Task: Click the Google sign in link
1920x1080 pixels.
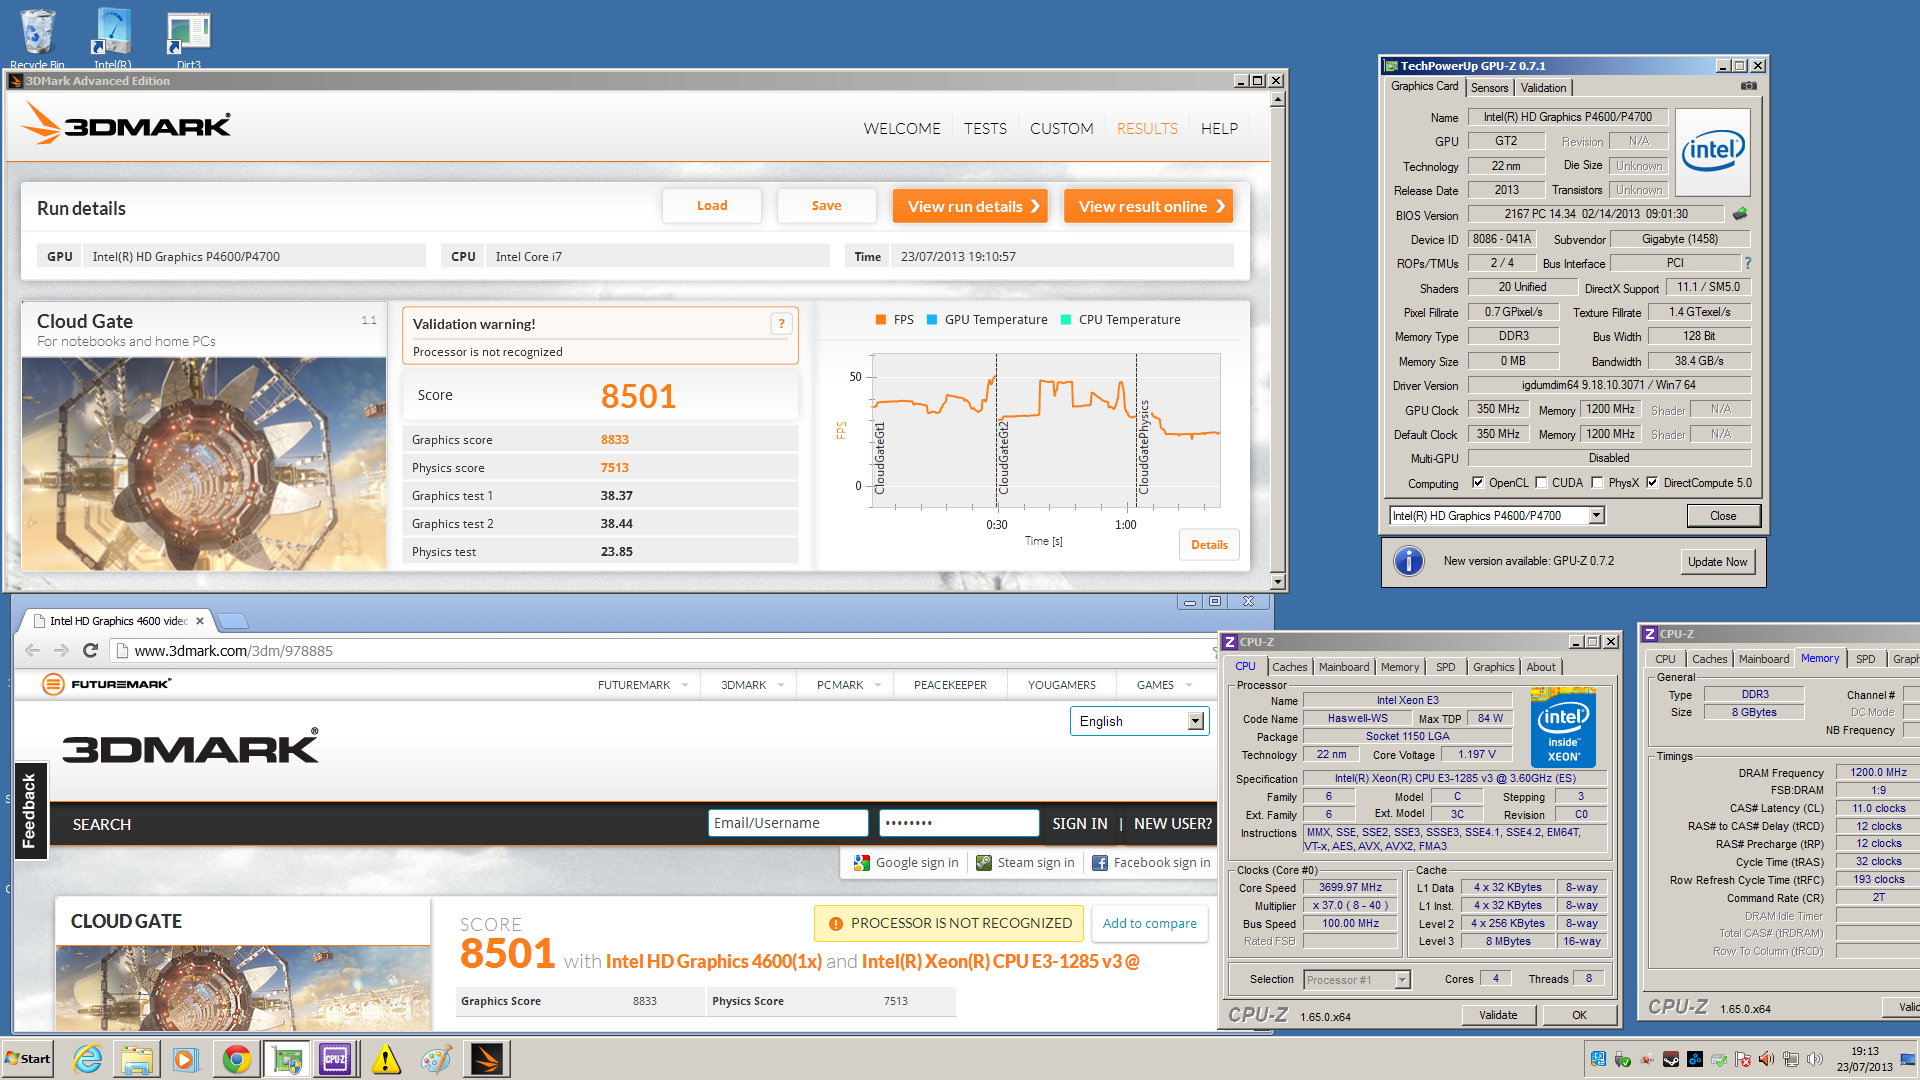Action: [907, 863]
